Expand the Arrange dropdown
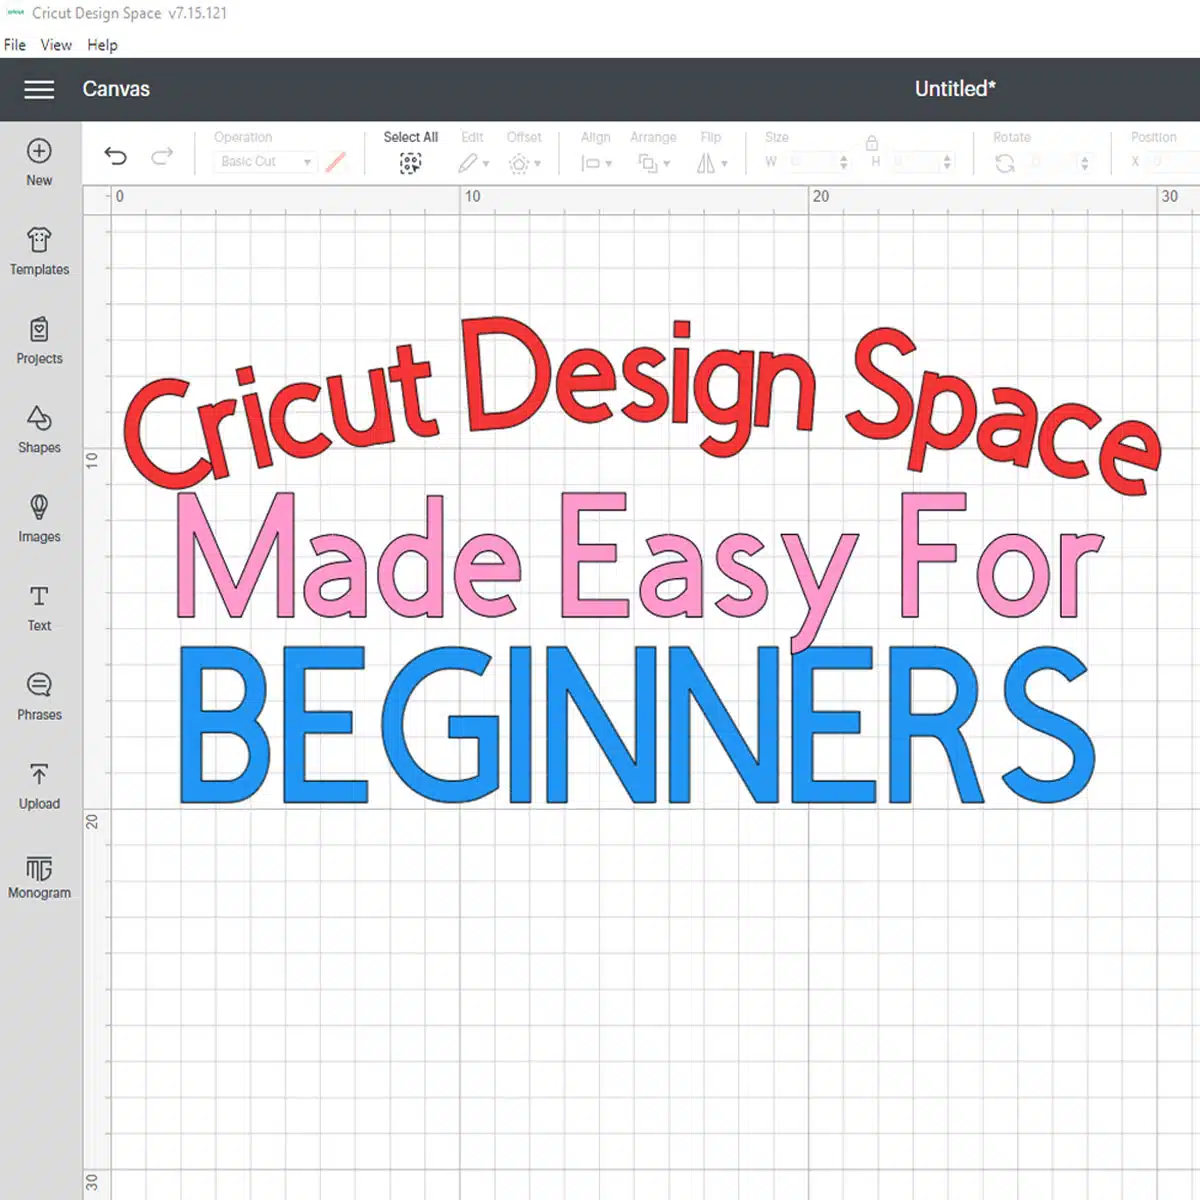 (653, 163)
